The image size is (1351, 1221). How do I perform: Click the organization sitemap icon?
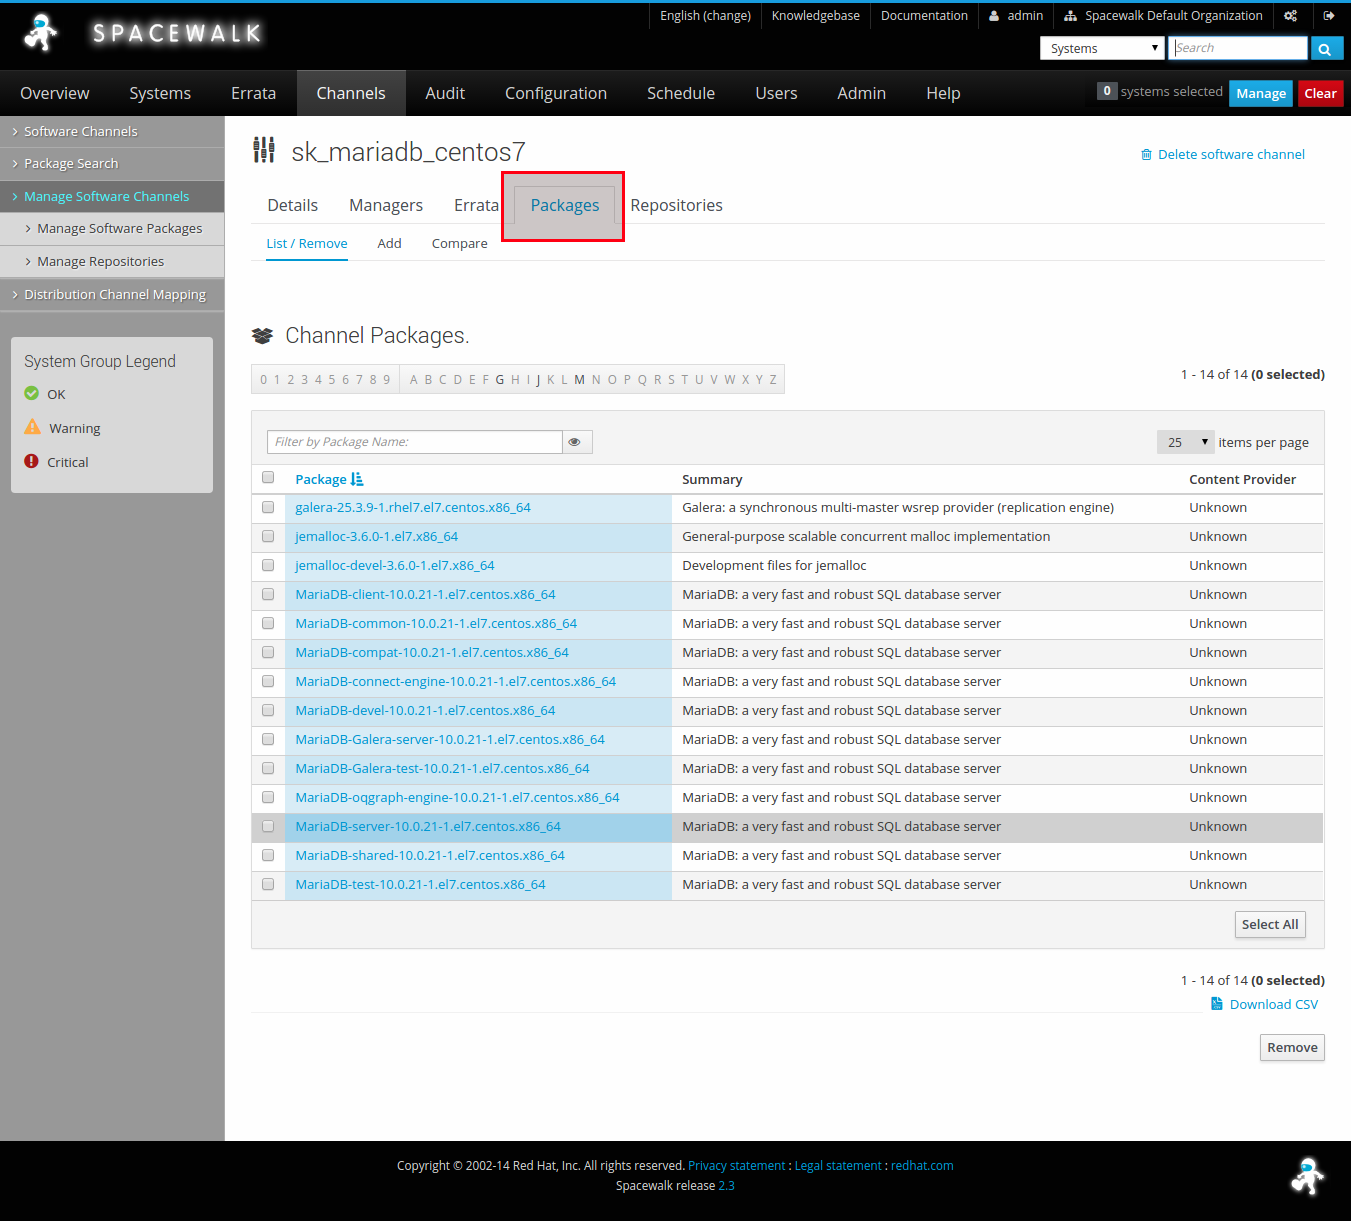tap(1070, 16)
